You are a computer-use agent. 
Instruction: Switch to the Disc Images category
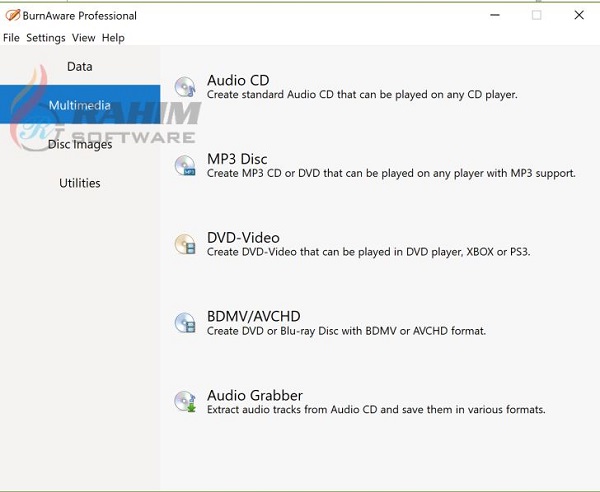coord(80,144)
